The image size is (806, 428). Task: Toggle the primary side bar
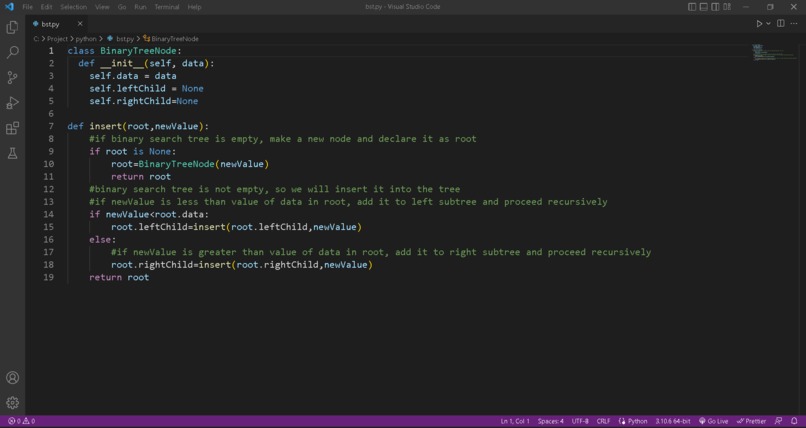click(692, 7)
